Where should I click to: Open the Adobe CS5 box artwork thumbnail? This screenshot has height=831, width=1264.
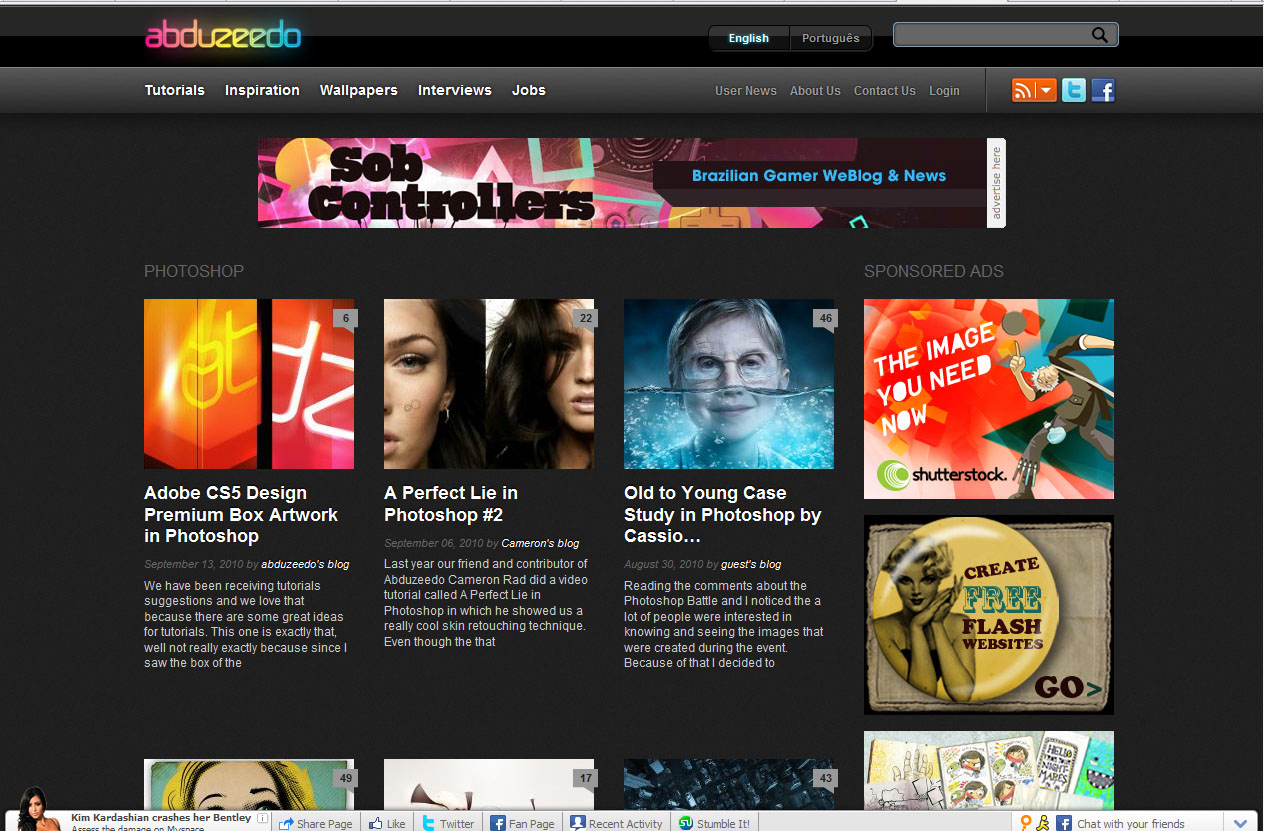[249, 384]
